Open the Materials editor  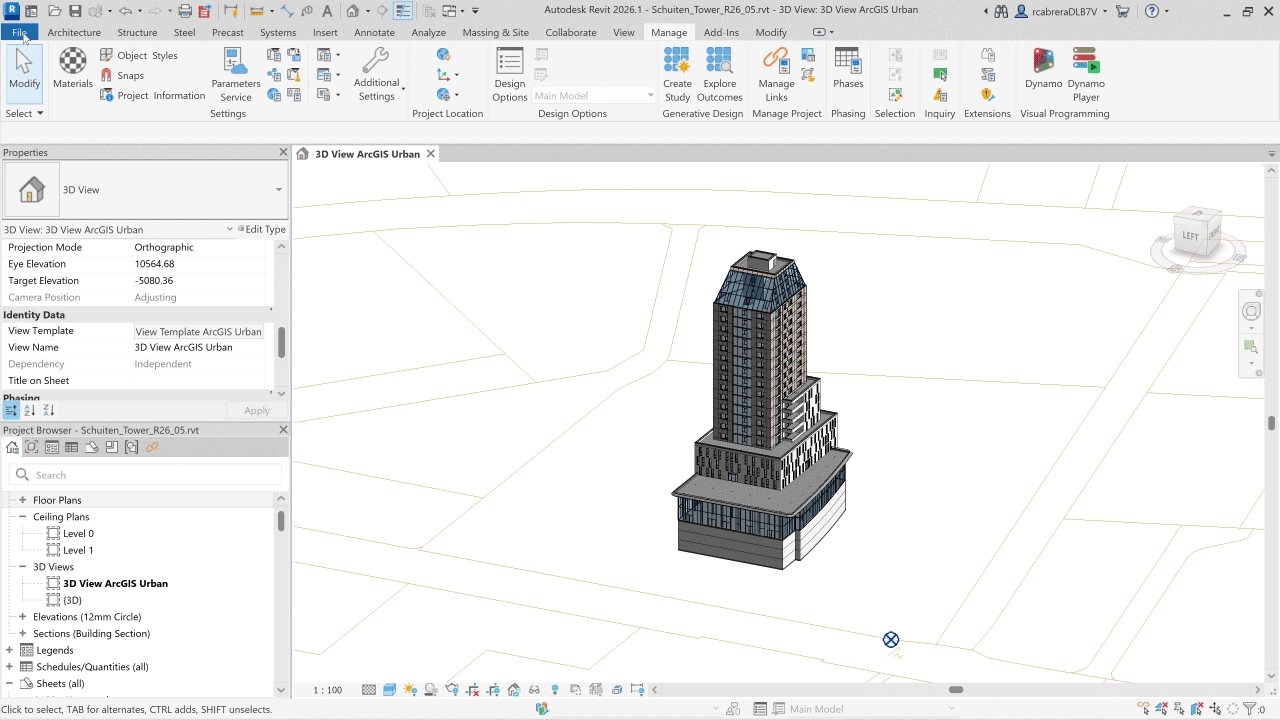(x=72, y=68)
